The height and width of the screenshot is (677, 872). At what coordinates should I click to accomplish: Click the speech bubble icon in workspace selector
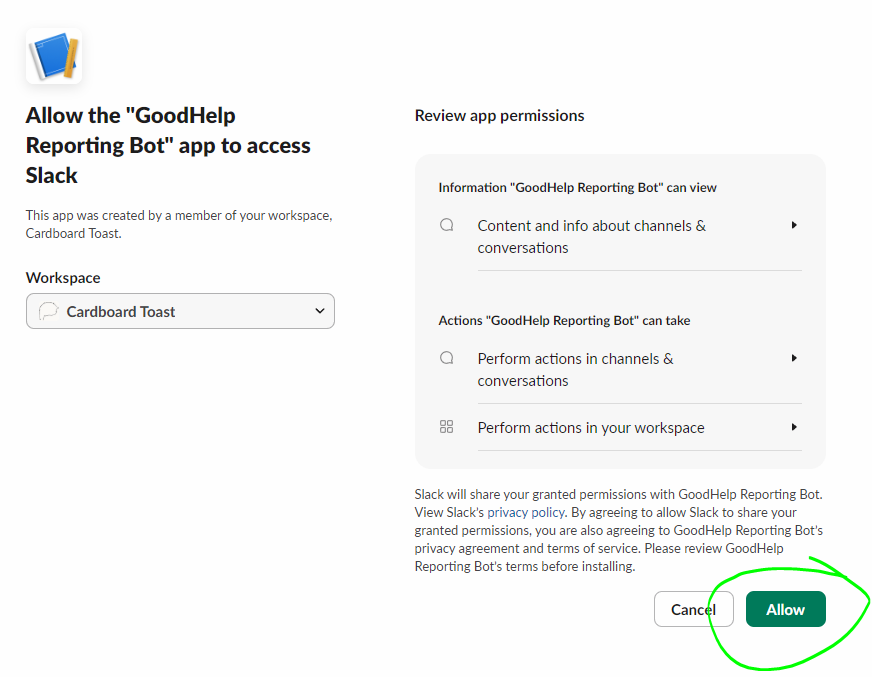[49, 311]
